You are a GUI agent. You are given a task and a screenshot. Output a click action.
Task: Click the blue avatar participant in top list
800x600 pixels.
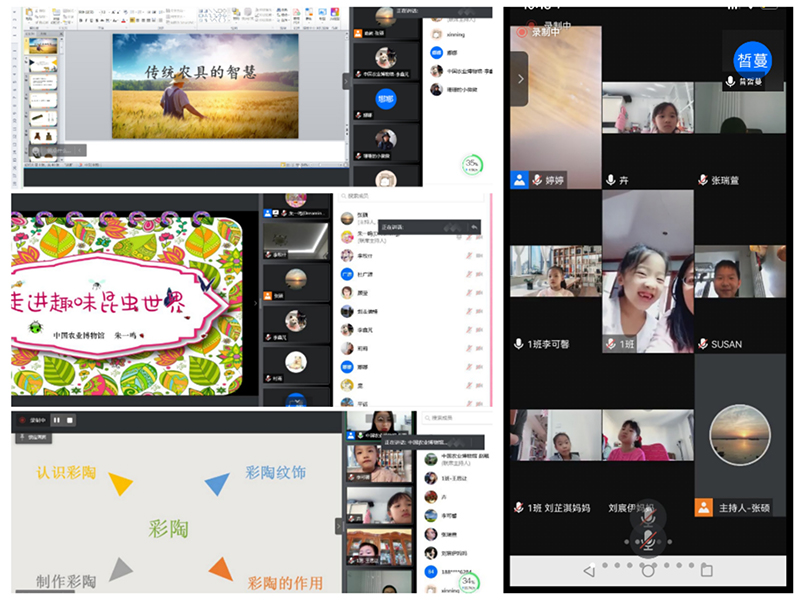tap(445, 53)
